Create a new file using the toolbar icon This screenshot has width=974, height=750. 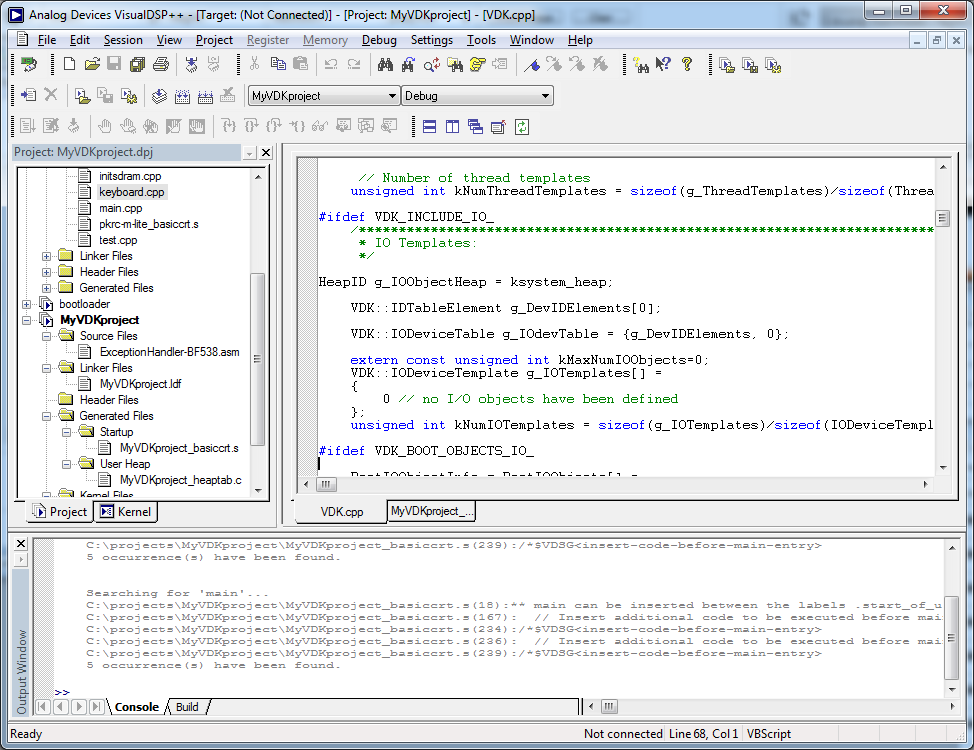69,65
